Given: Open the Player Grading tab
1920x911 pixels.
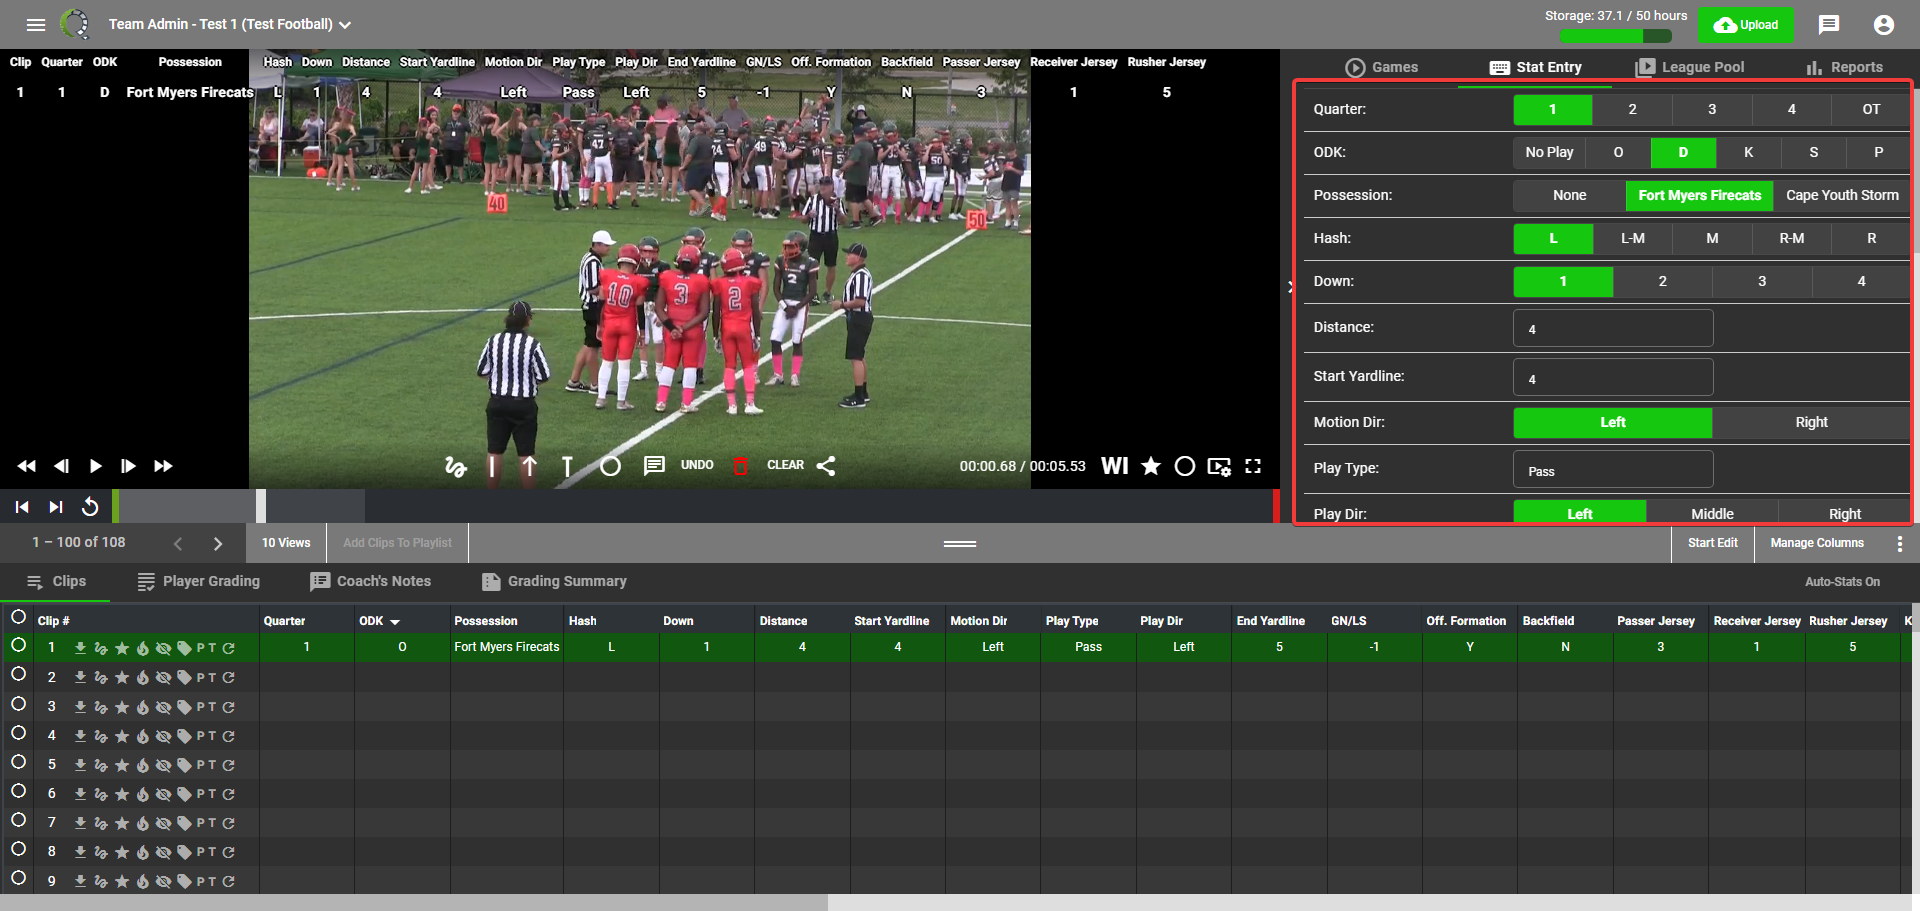Looking at the screenshot, I should pyautogui.click(x=199, y=581).
